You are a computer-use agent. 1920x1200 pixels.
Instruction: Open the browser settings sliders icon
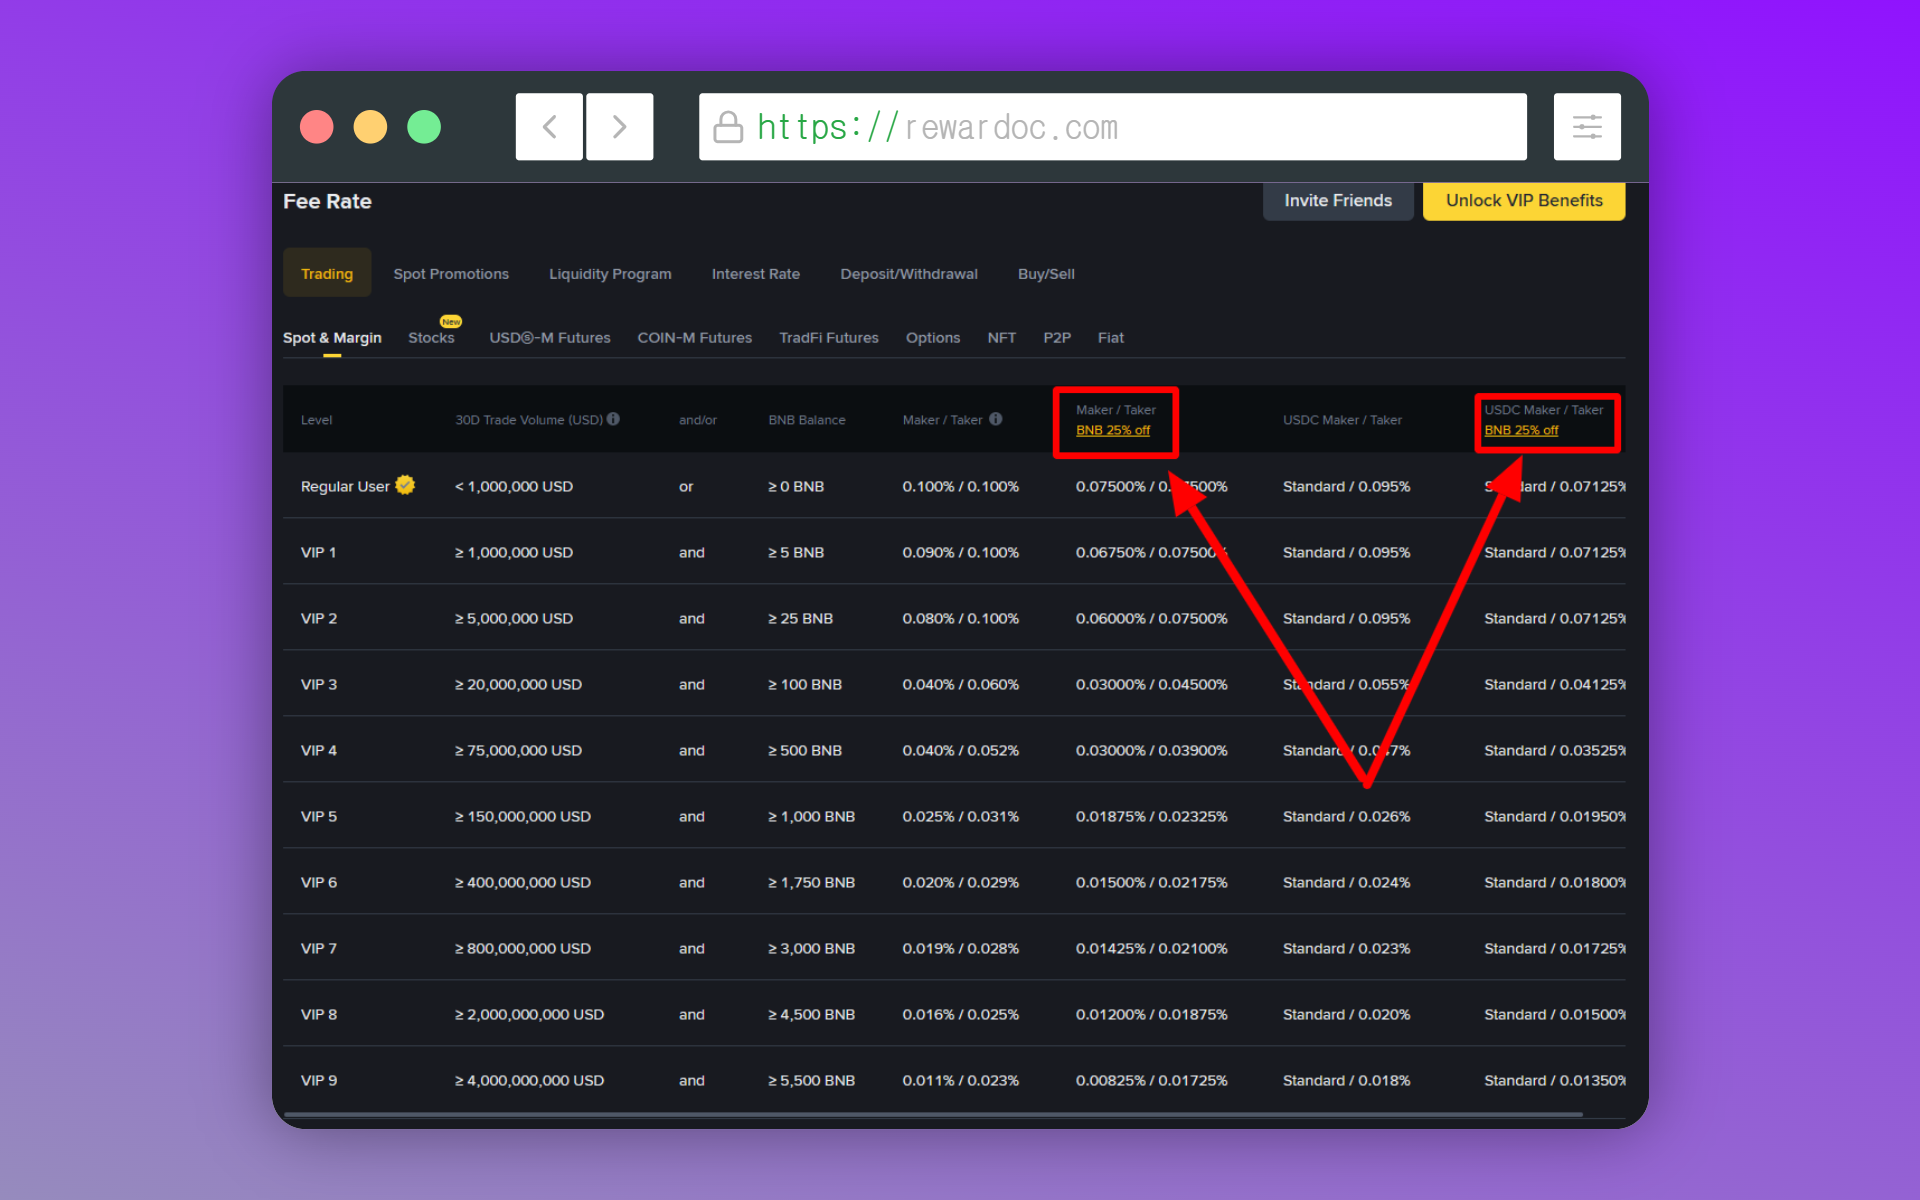click(1587, 127)
